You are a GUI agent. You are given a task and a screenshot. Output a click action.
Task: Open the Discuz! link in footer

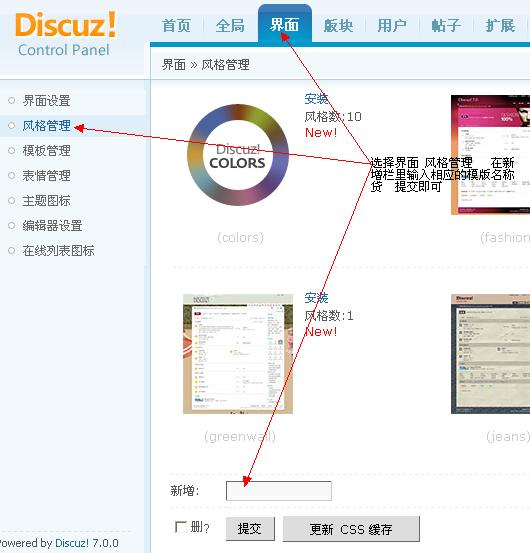72,543
